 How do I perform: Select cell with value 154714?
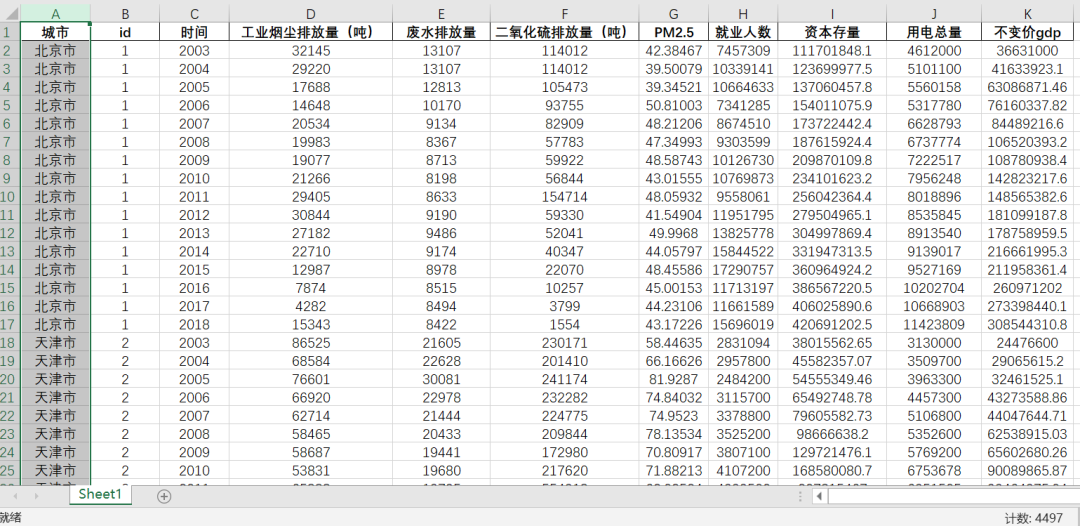[x=565, y=196]
